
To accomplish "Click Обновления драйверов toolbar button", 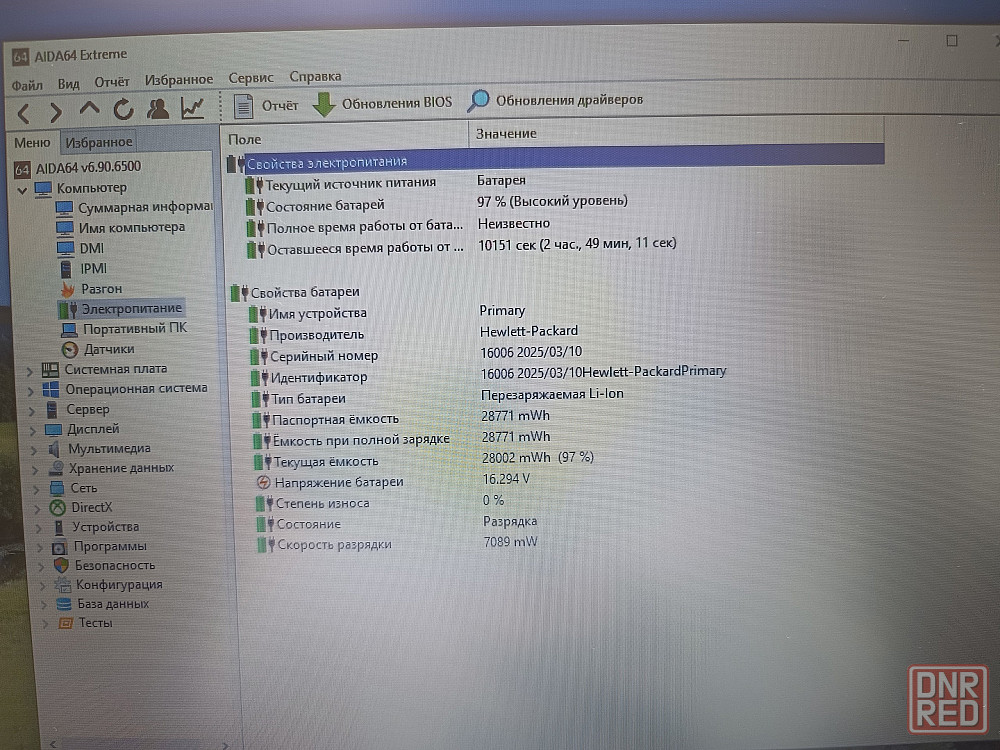I will pyautogui.click(x=555, y=100).
